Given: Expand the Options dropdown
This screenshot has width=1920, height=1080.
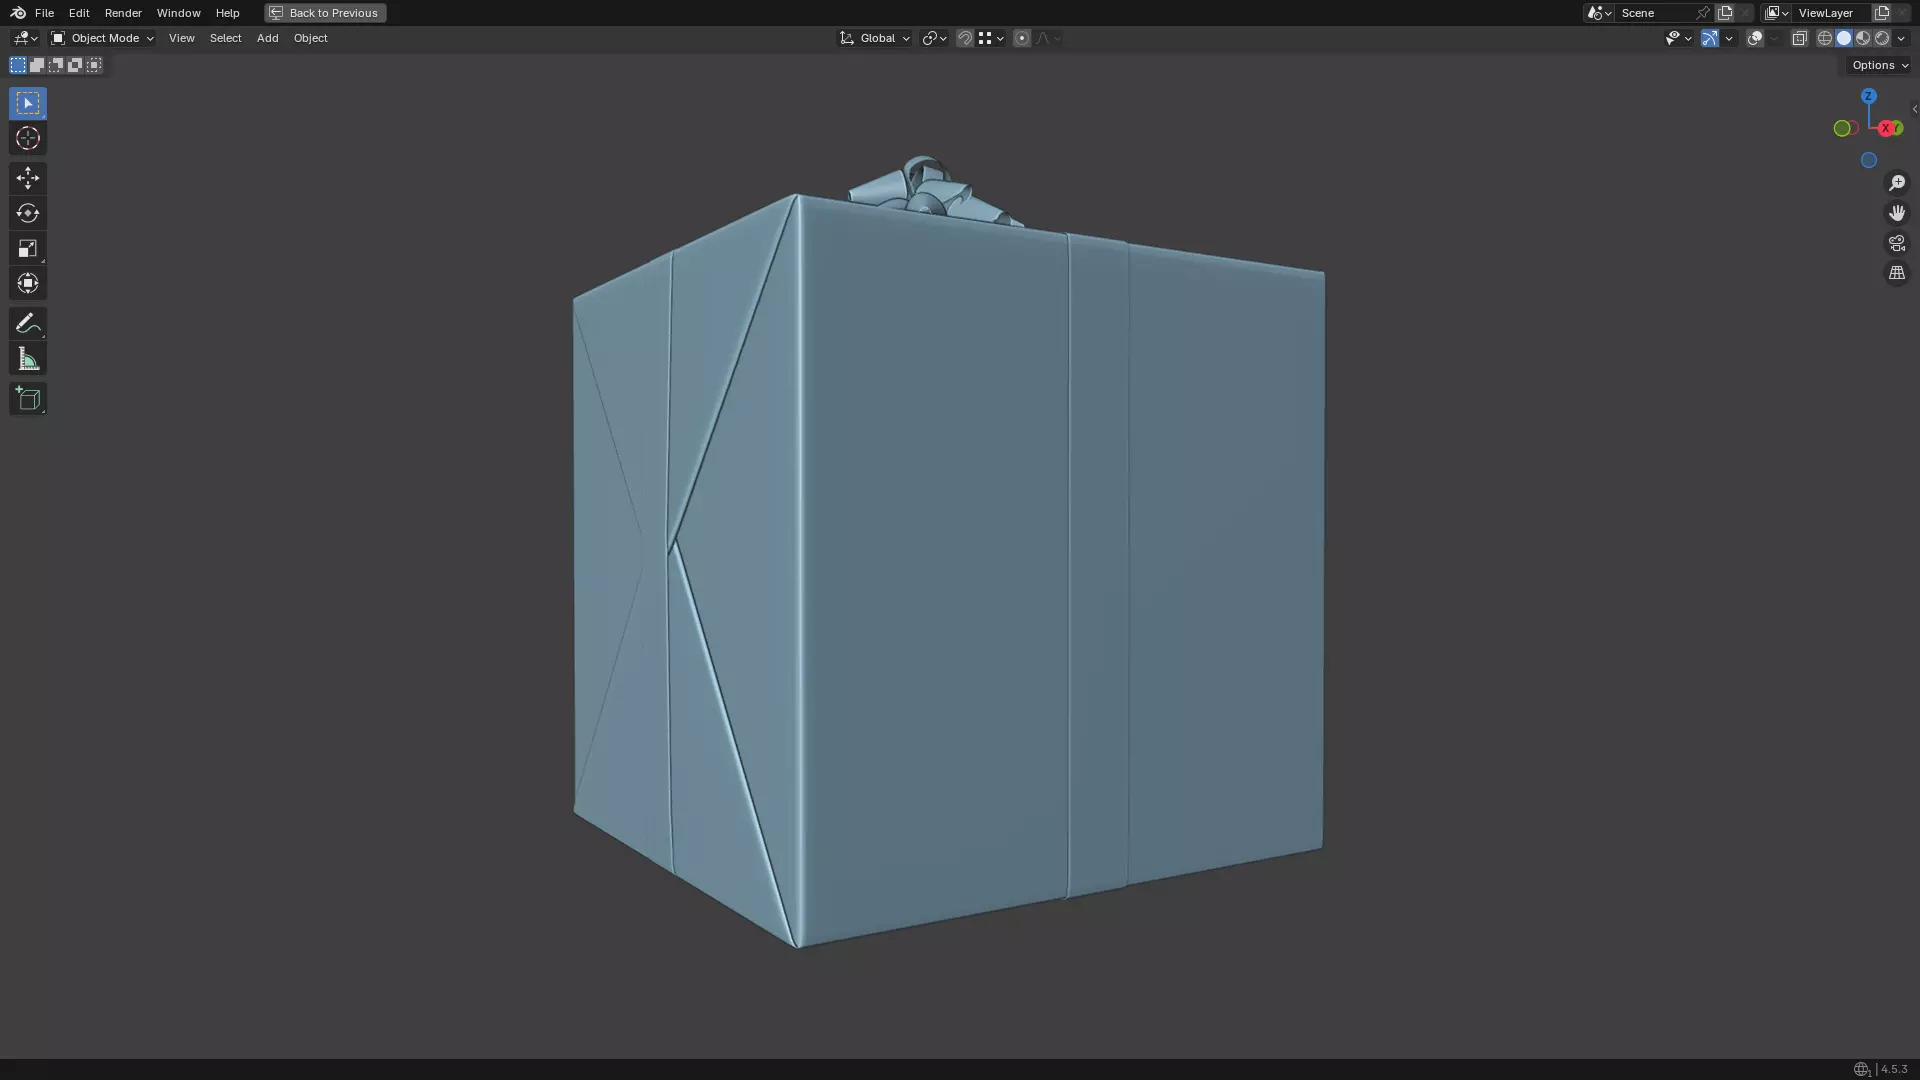Looking at the screenshot, I should [1879, 65].
